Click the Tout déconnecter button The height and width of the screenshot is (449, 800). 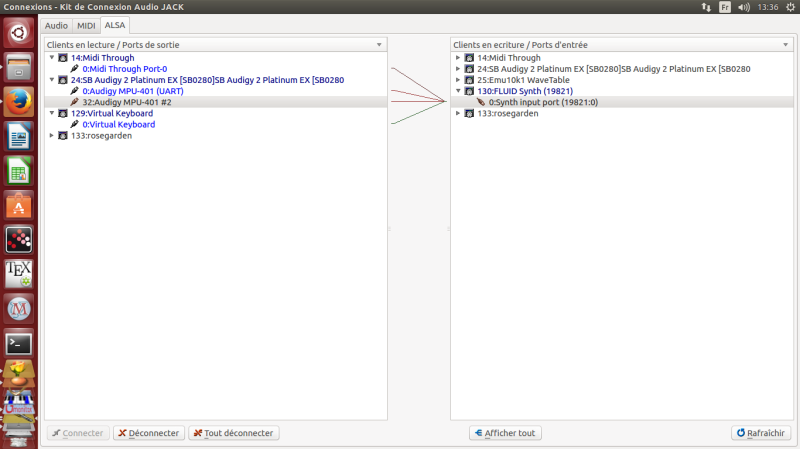(x=234, y=433)
